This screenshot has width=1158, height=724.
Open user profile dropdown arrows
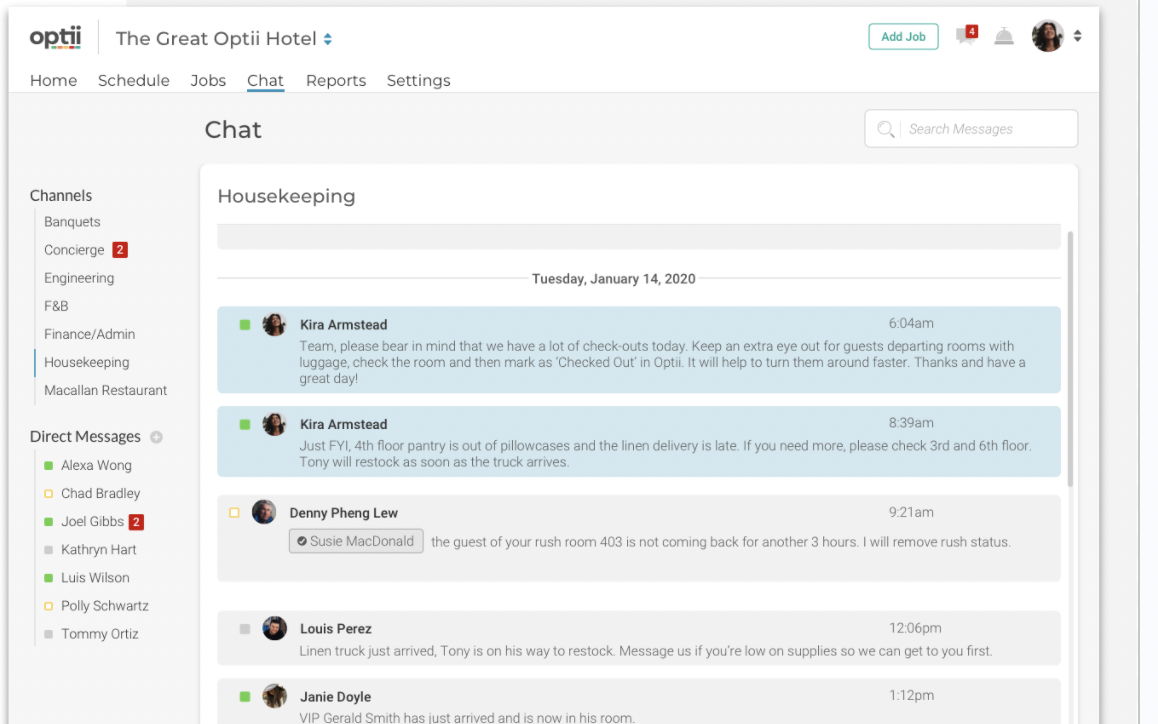1077,37
